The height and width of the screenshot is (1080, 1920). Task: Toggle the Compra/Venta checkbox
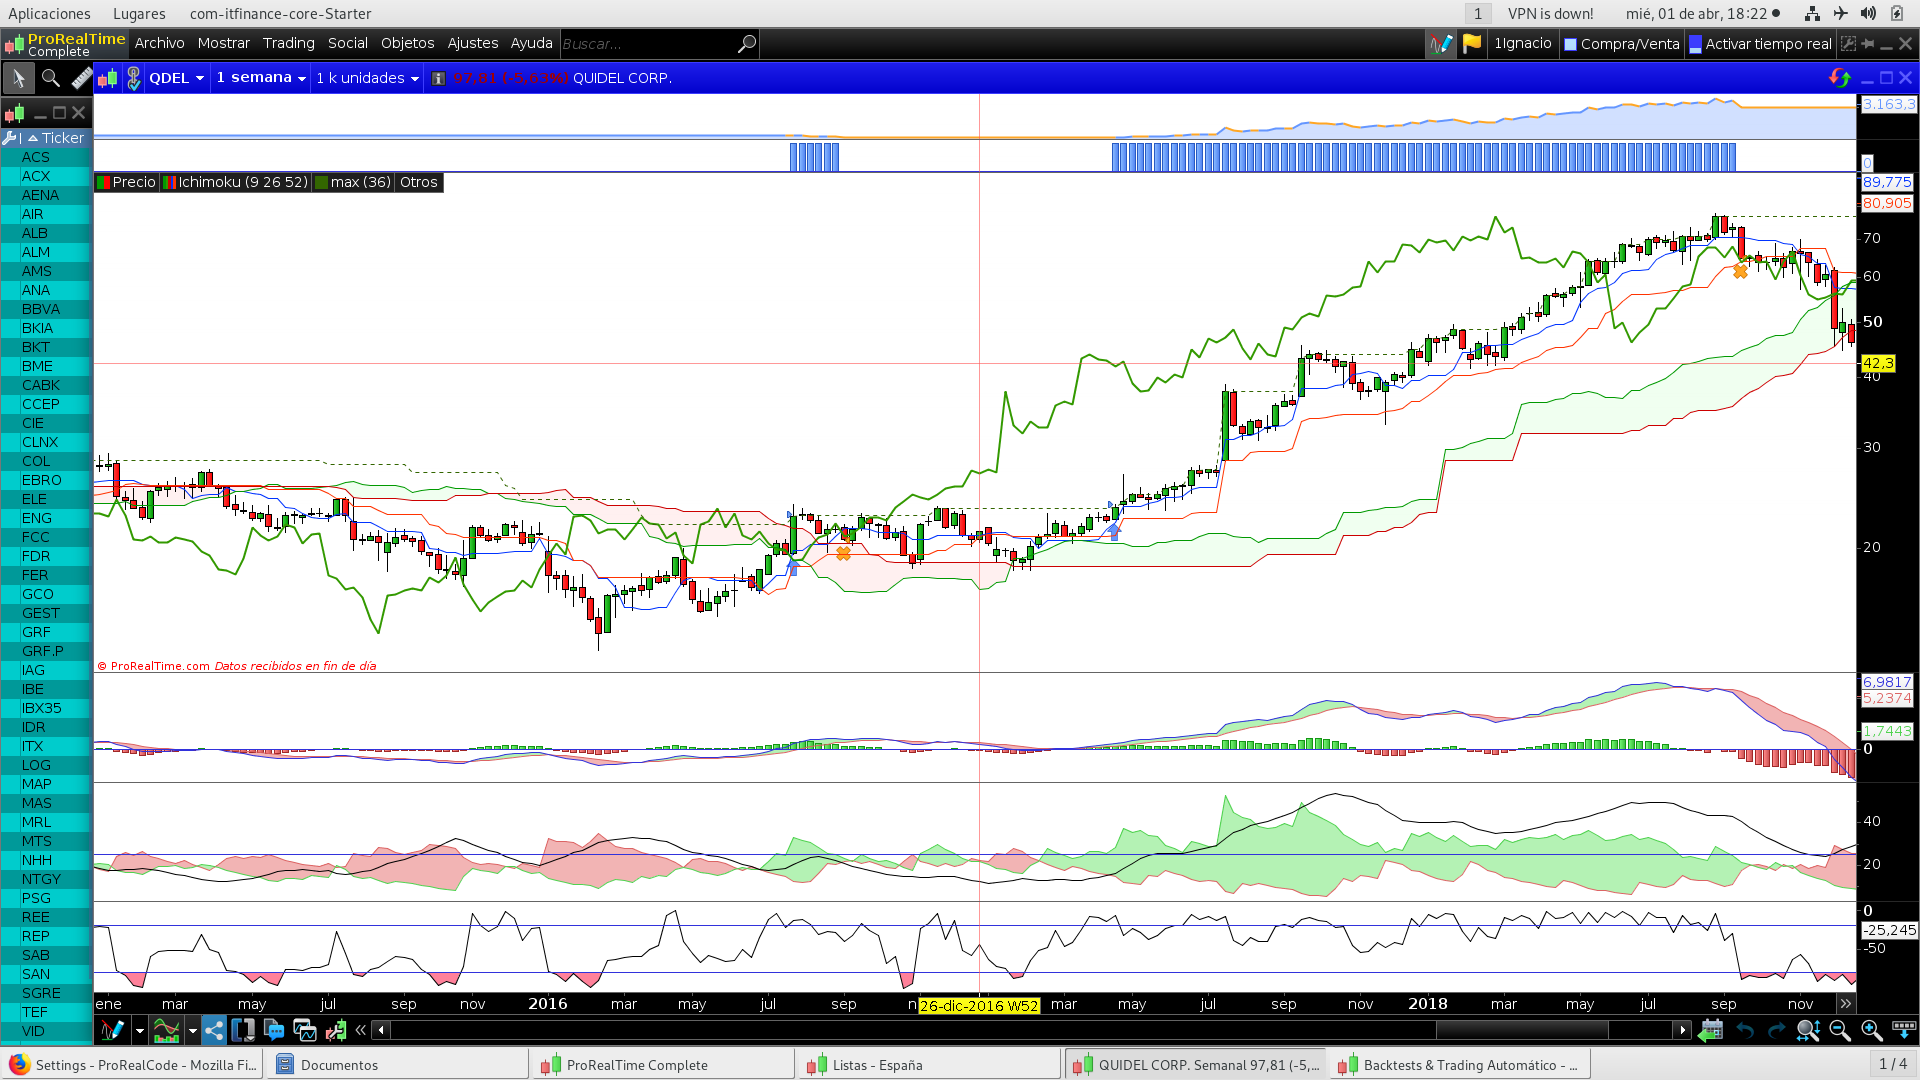[1570, 44]
